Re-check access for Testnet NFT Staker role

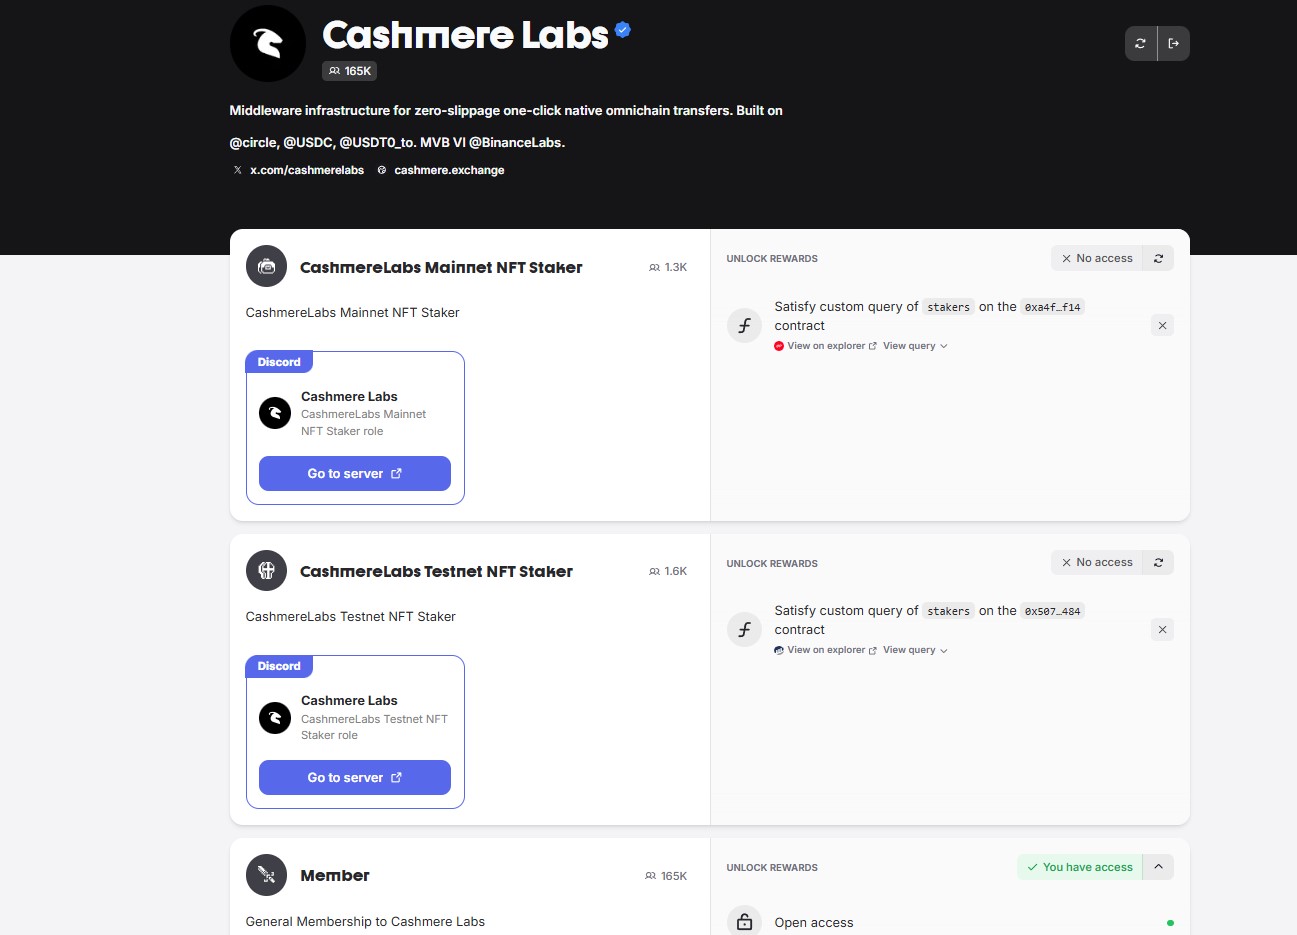(1159, 562)
